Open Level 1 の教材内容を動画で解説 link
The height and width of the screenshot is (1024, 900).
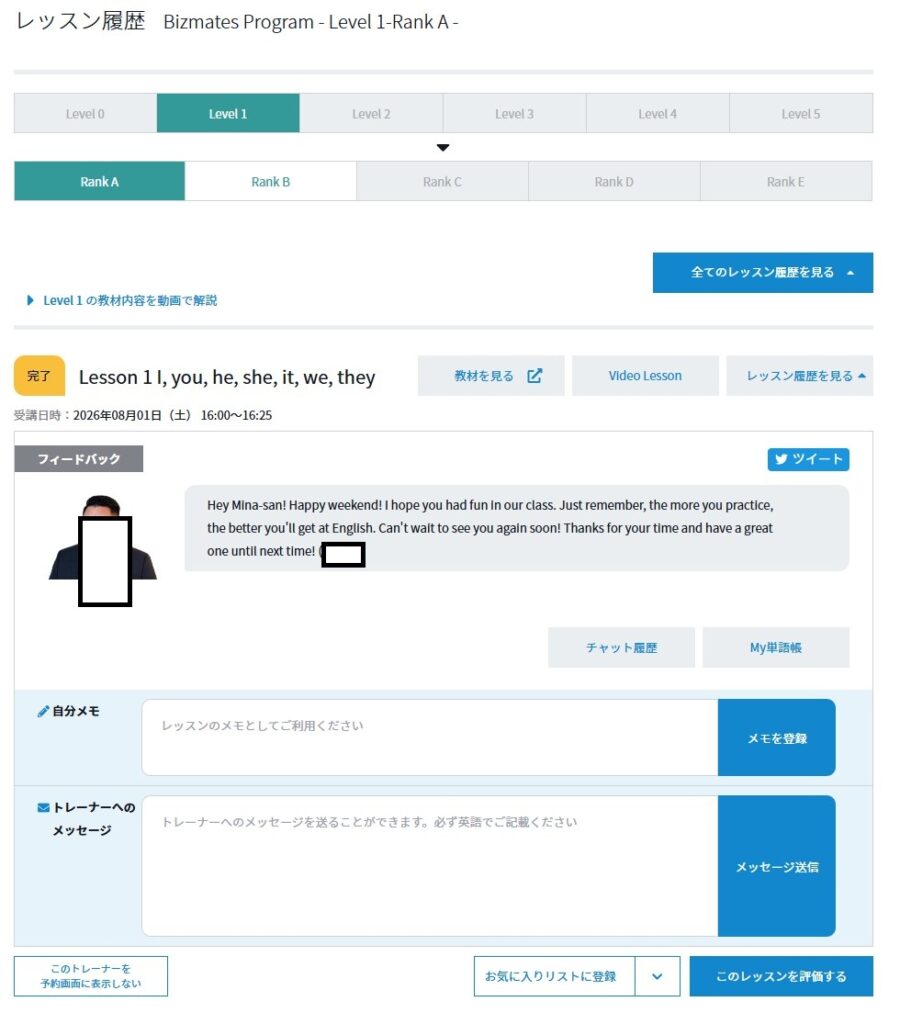[x=122, y=300]
